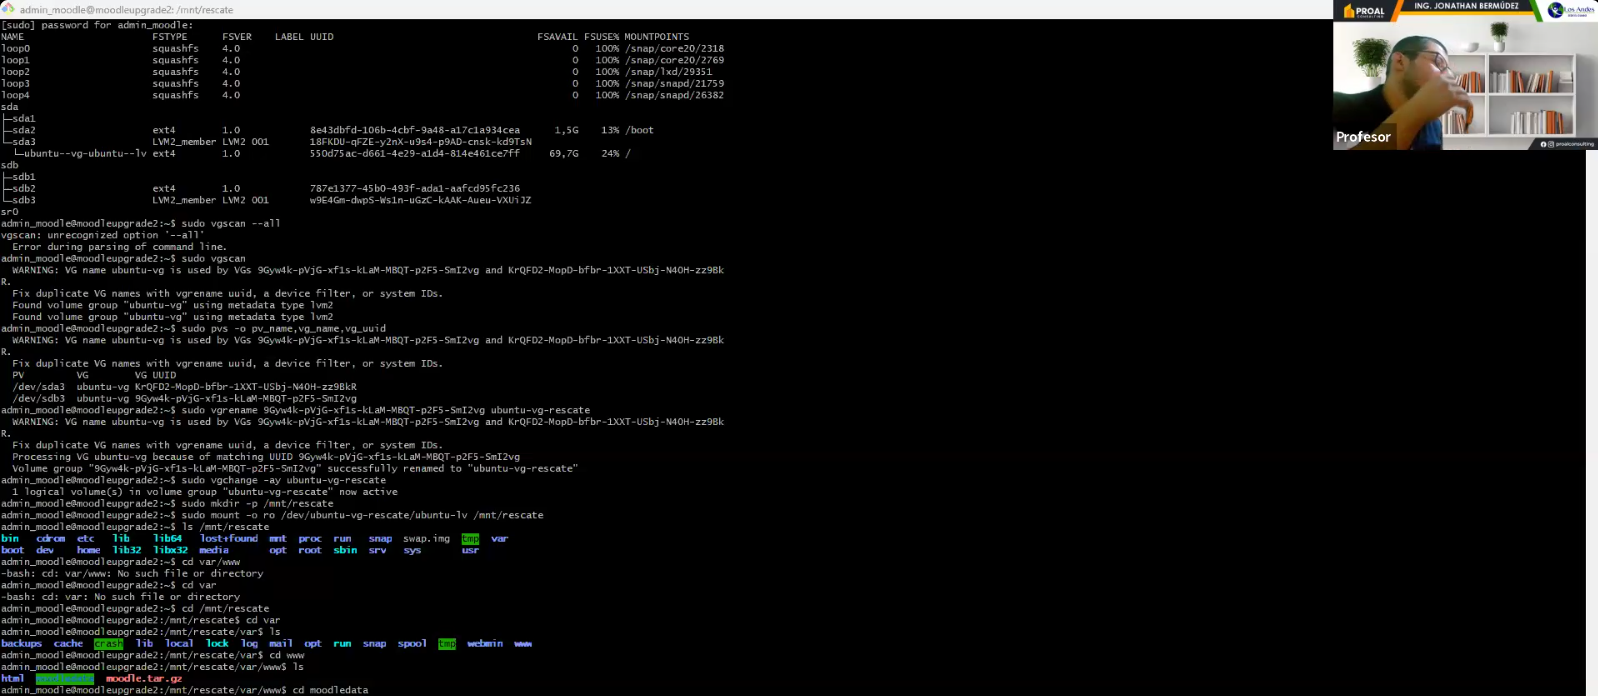Click the MOUNTPOINTS column header
The height and width of the screenshot is (696, 1598).
pyautogui.click(x=656, y=37)
